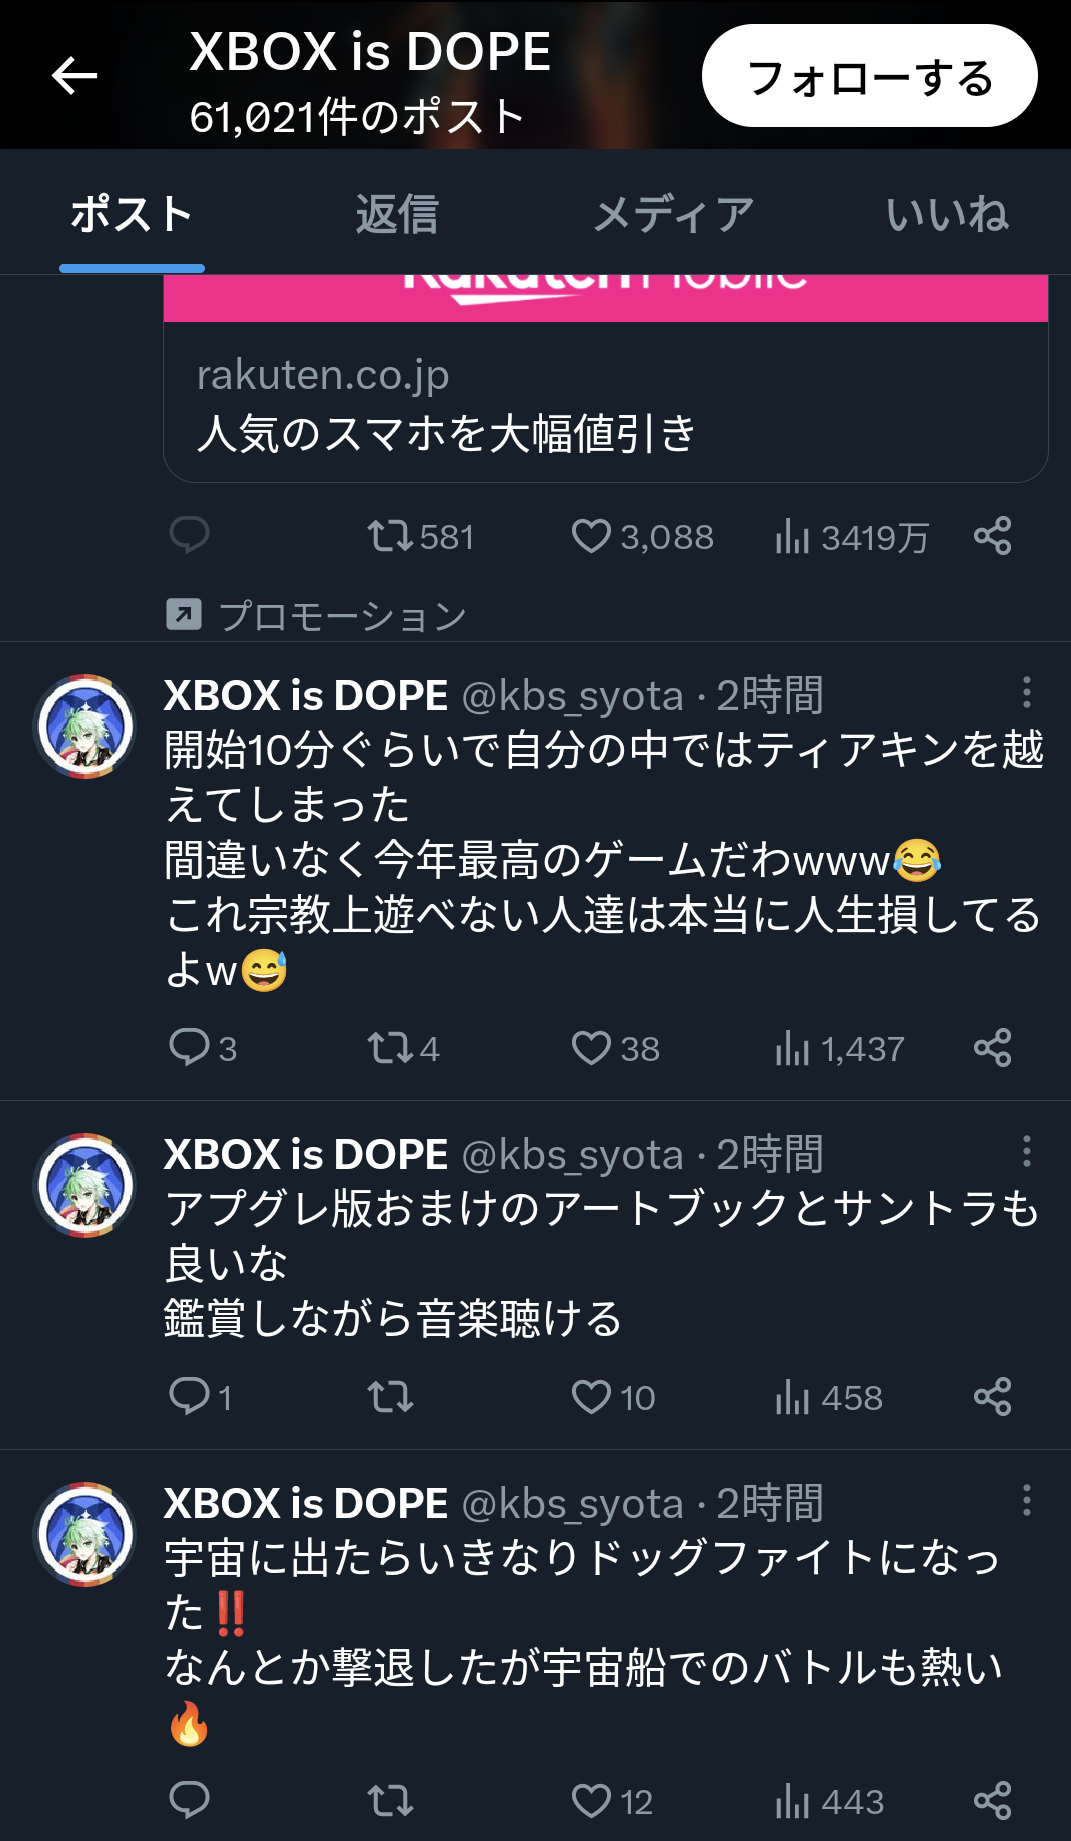Open more options for ドッグファイト post
1071x1841 pixels.
pyautogui.click(x=1026, y=1500)
